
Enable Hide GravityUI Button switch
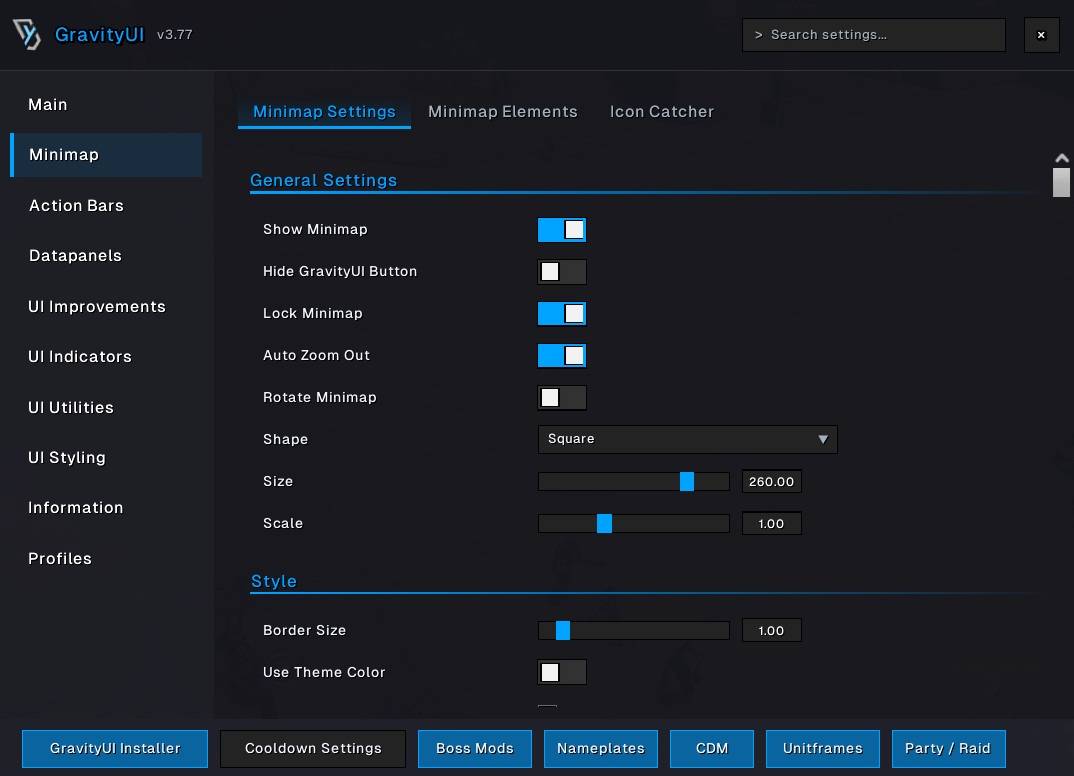point(562,272)
